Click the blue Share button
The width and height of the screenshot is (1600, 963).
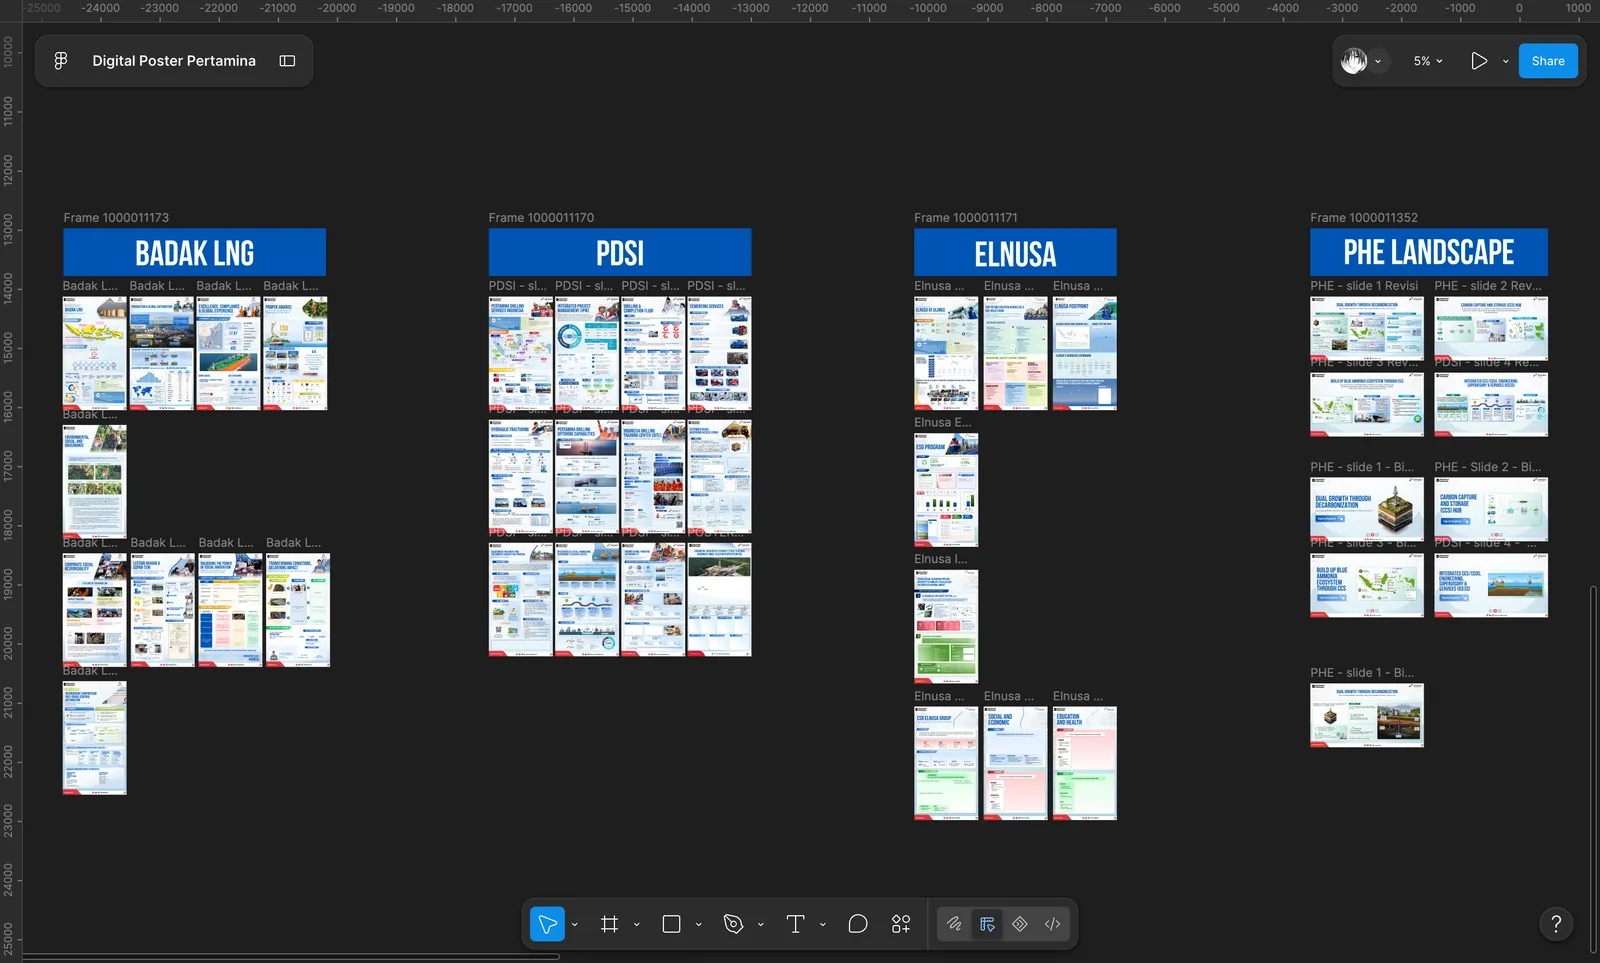[1548, 61]
